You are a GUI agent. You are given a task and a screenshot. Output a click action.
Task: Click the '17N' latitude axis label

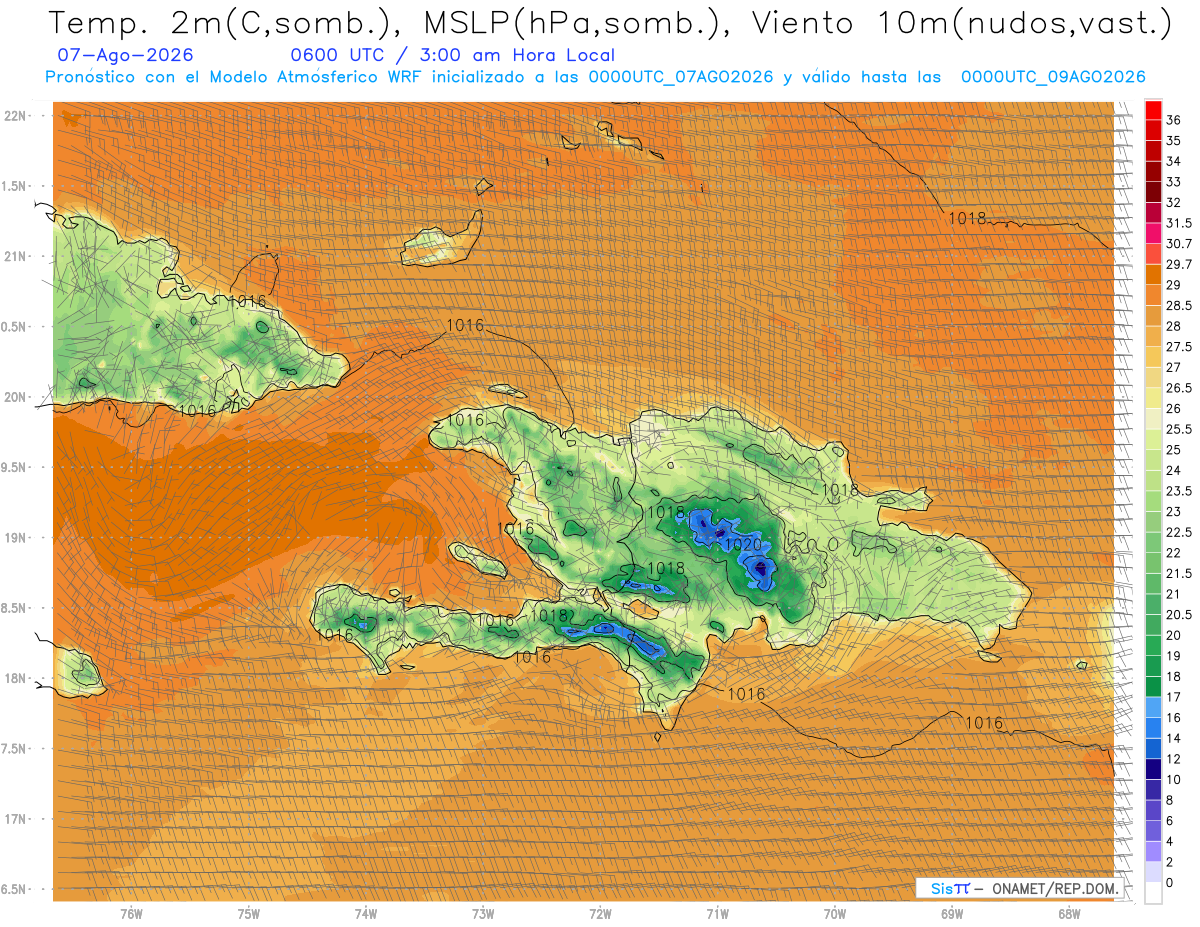pos(15,819)
